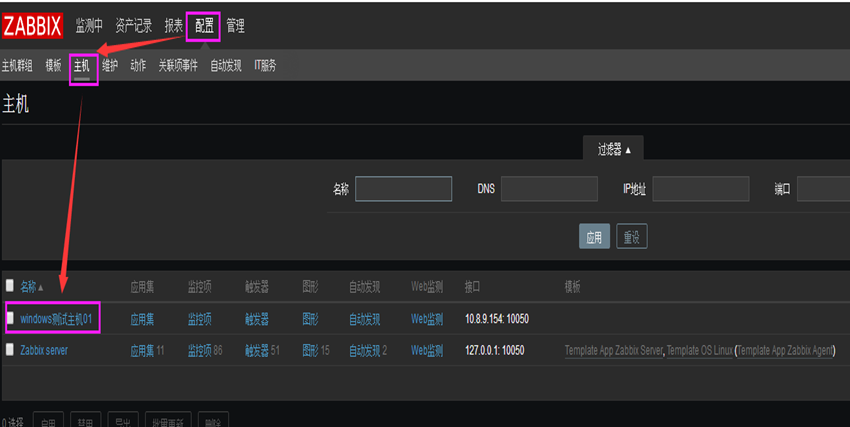Open the 报表 top menu
This screenshot has height=427, width=850.
pos(174,25)
